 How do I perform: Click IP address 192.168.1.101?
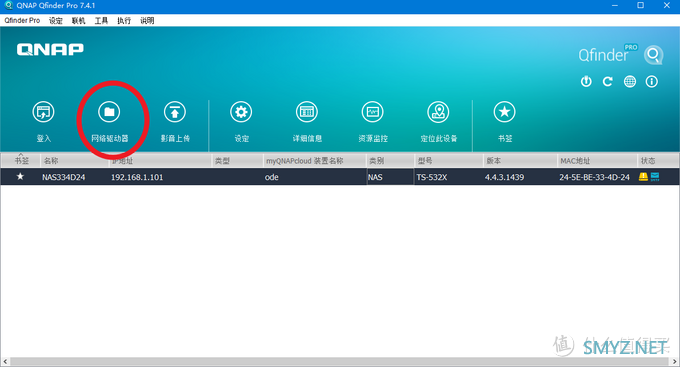pos(137,177)
